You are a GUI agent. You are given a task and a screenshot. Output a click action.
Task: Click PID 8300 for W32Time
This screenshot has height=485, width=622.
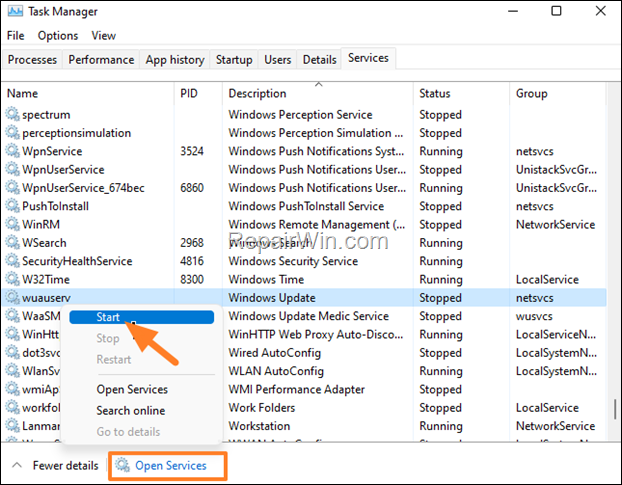(192, 279)
